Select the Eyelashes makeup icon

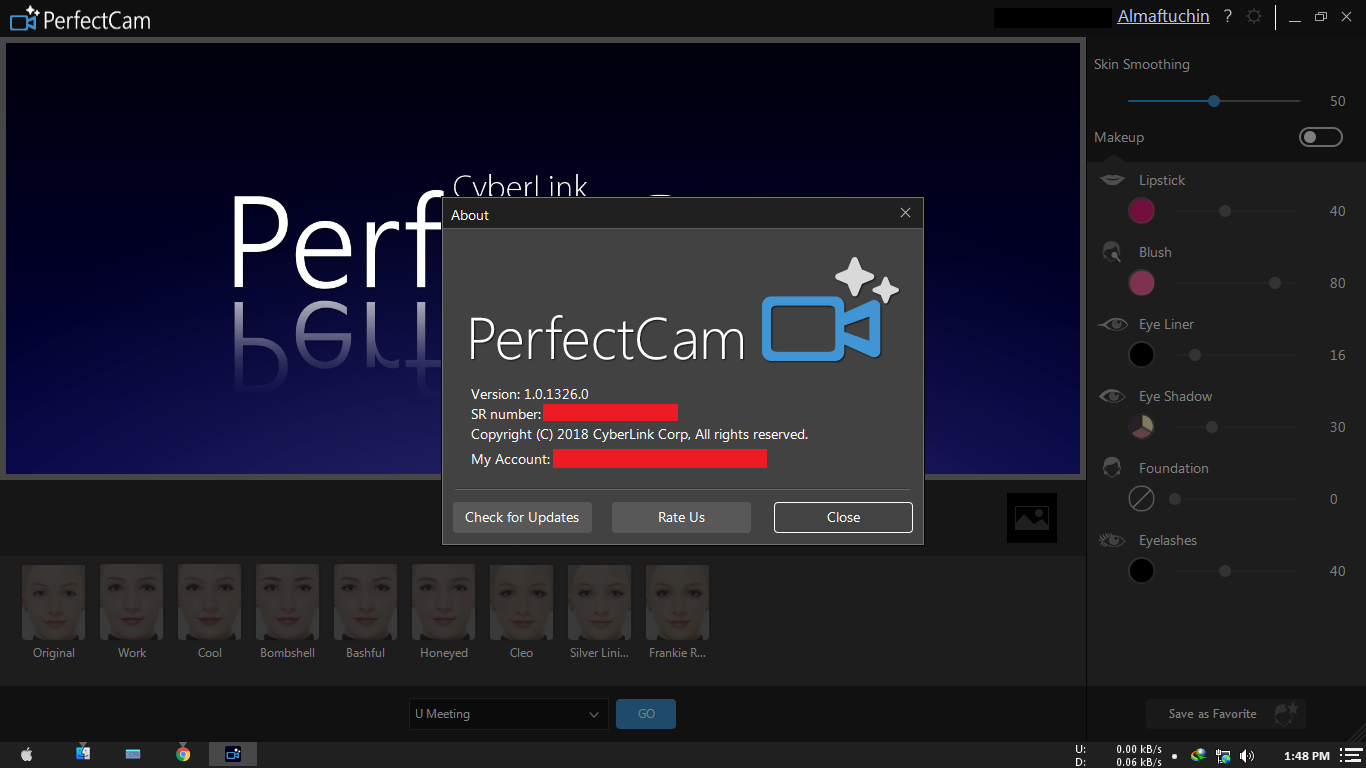pyautogui.click(x=1112, y=539)
